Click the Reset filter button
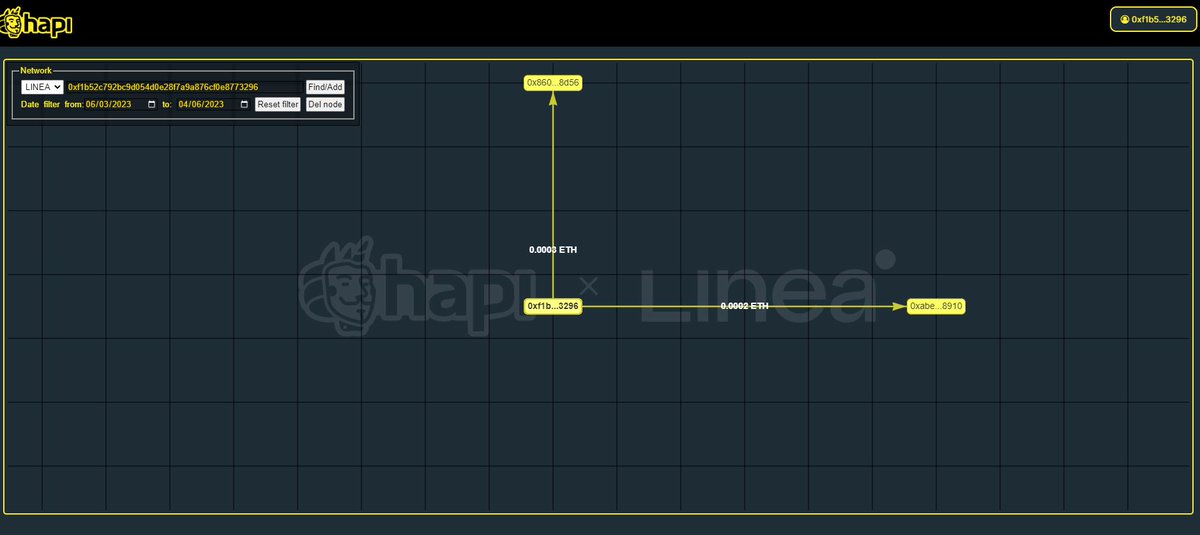 click(277, 104)
